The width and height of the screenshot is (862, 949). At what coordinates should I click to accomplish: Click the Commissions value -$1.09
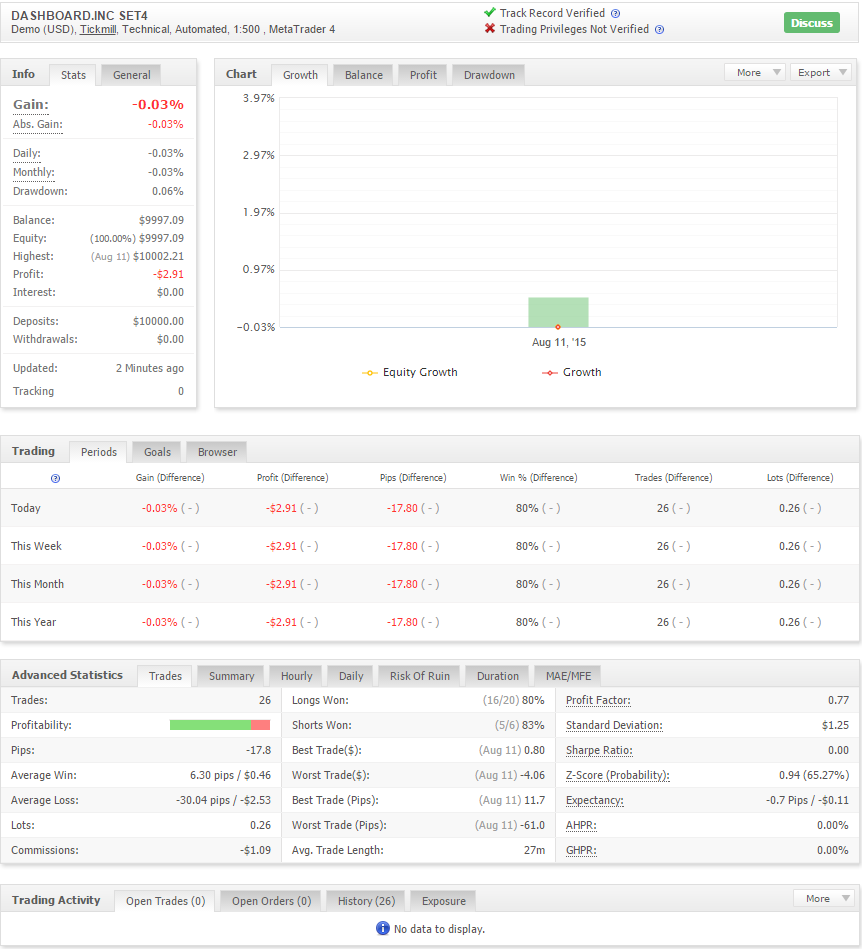point(255,850)
